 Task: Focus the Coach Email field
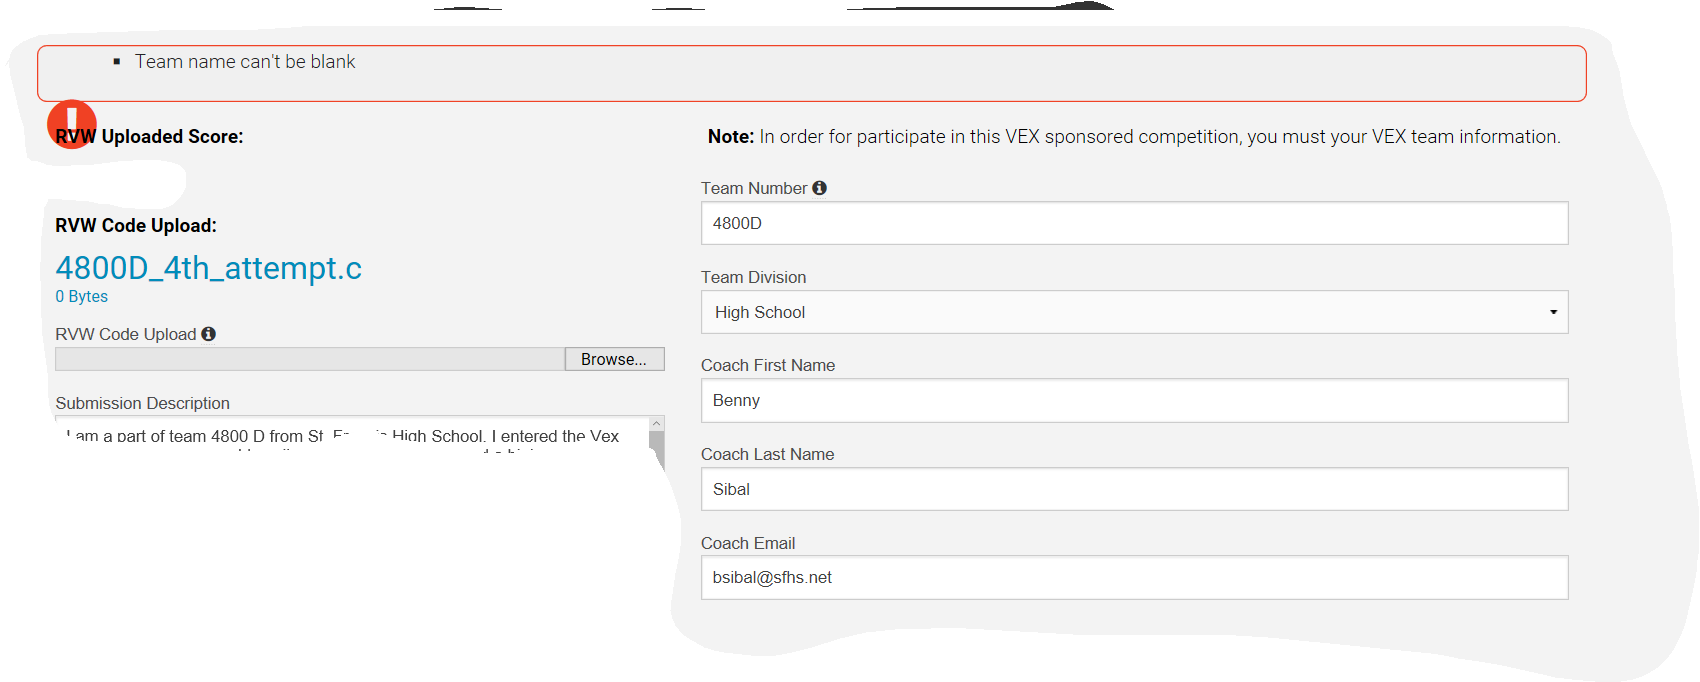click(x=1134, y=578)
